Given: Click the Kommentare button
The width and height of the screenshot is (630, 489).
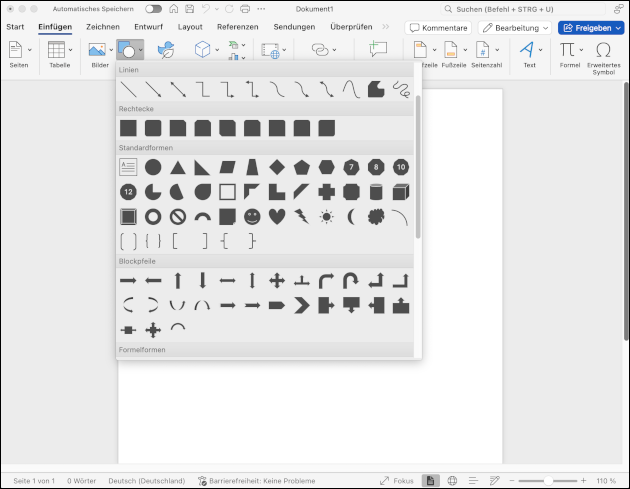Looking at the screenshot, I should pos(438,28).
